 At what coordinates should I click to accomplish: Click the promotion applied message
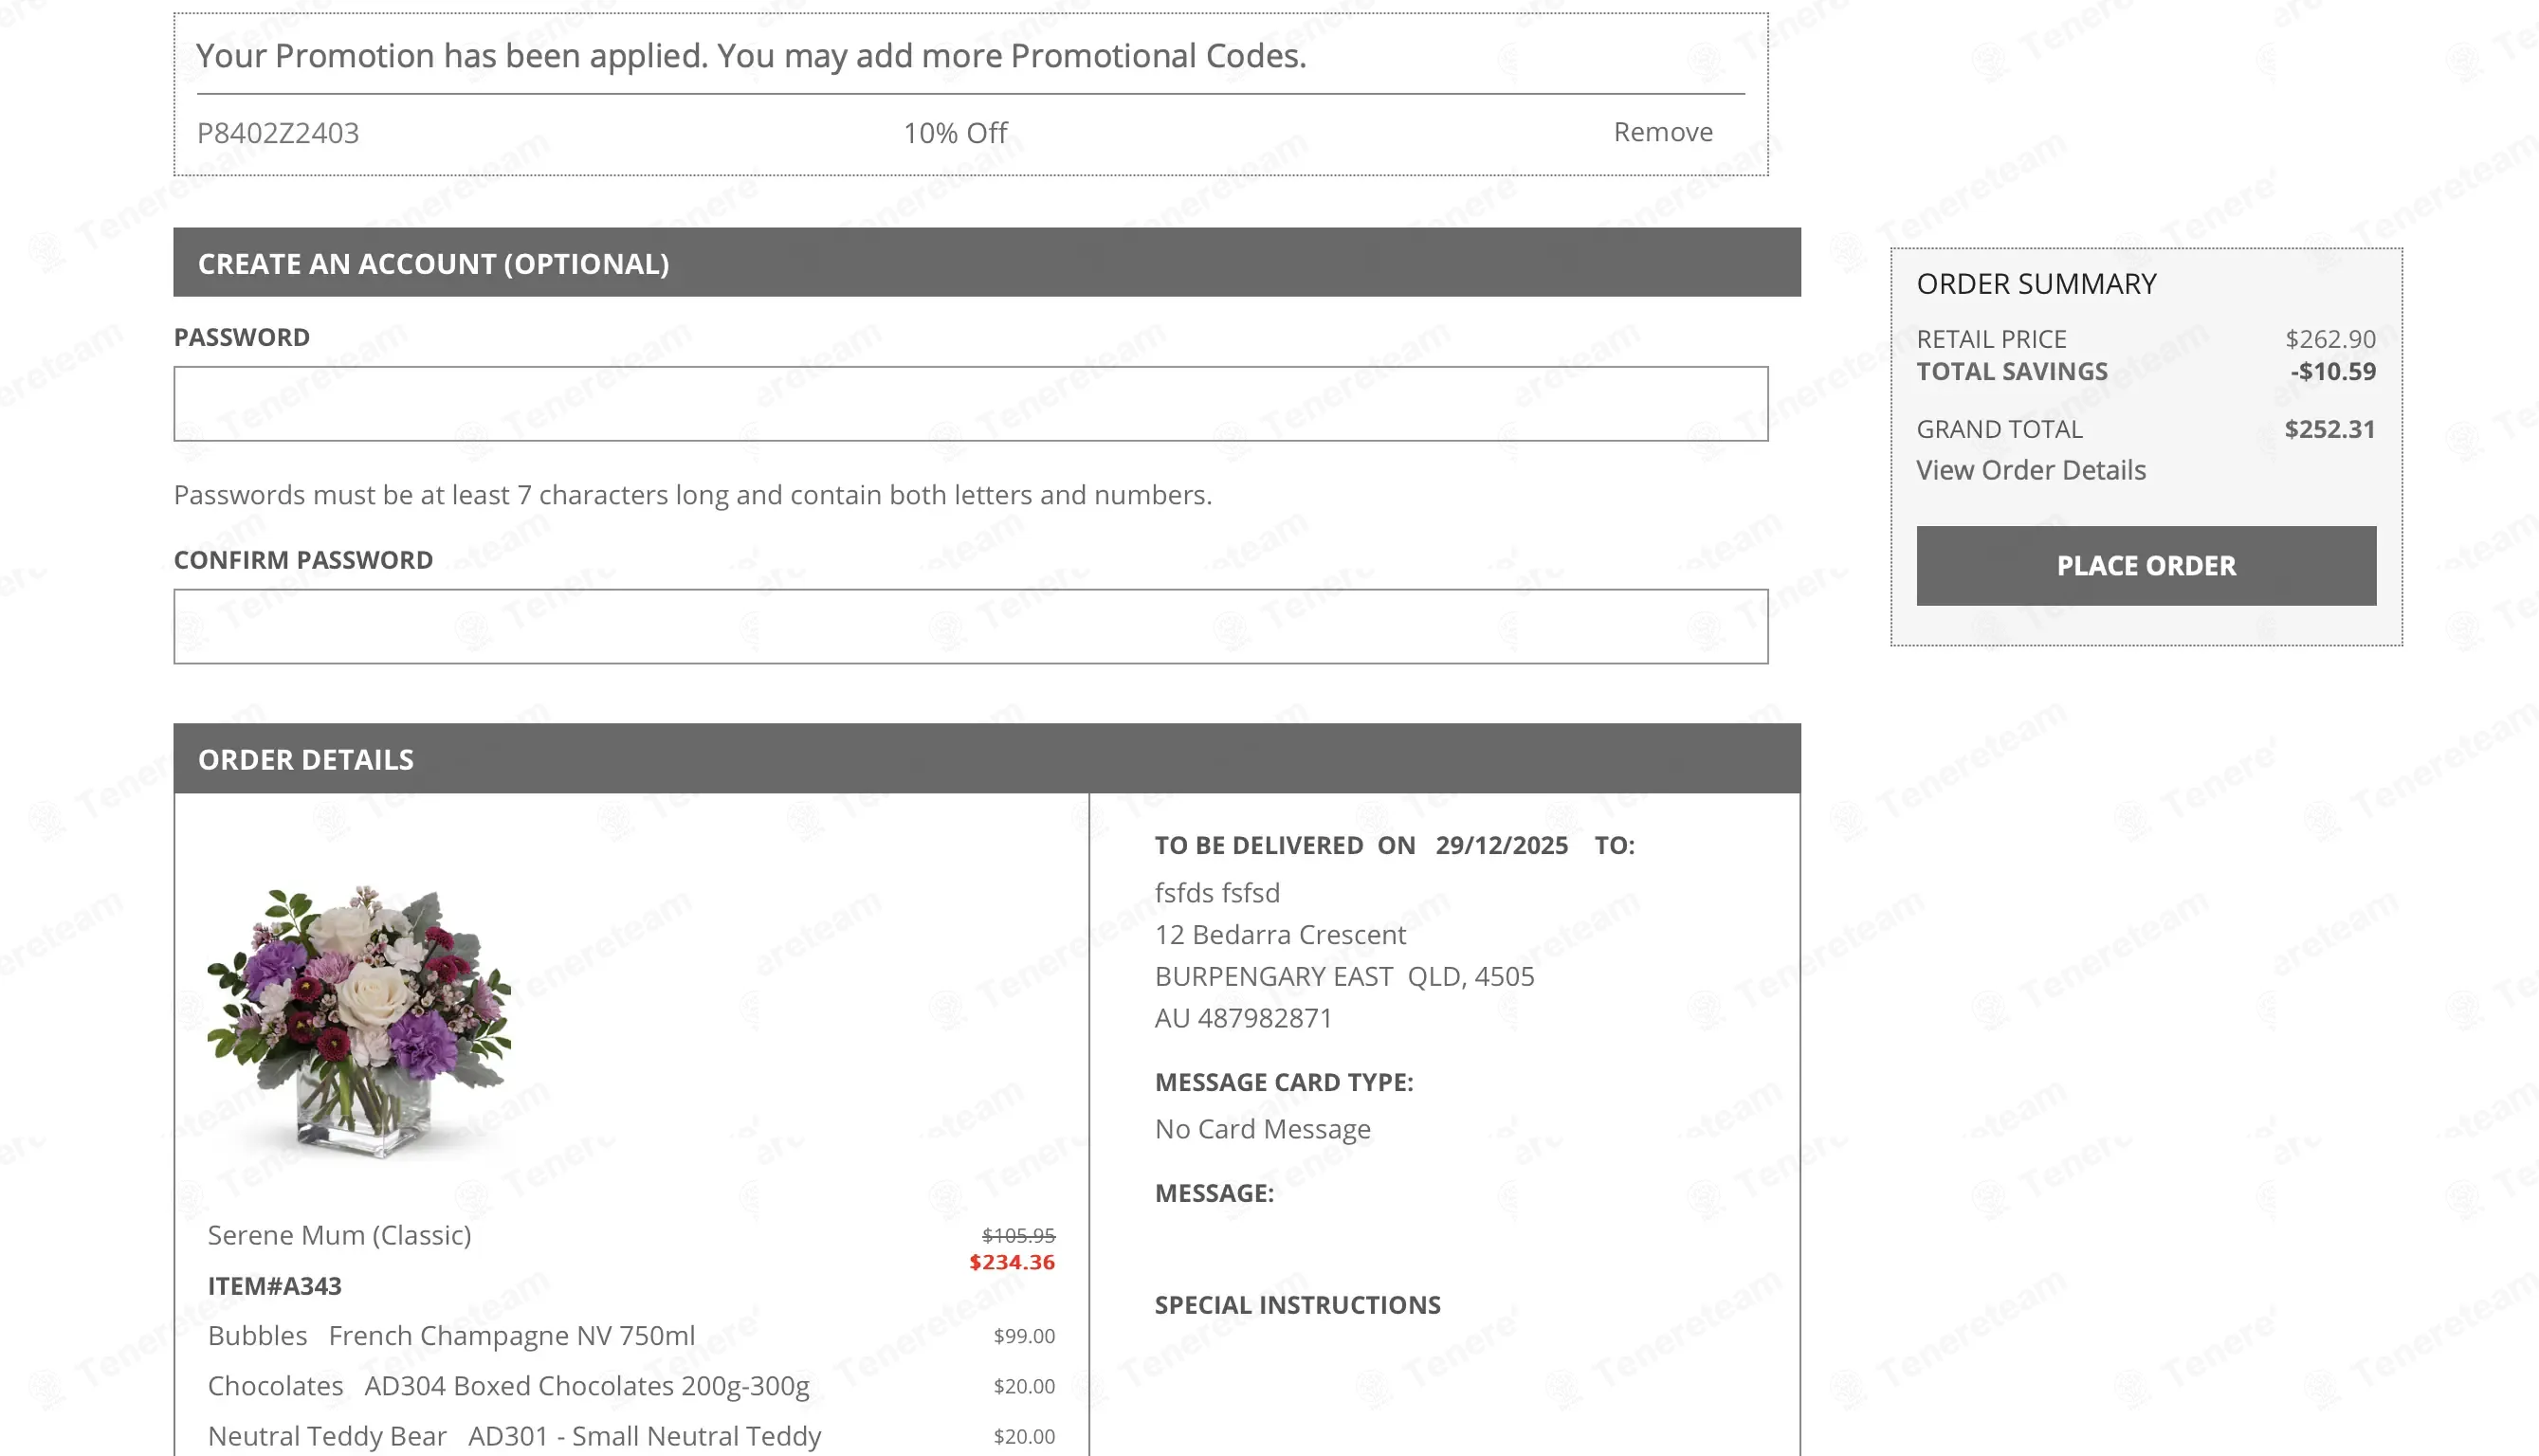pyautogui.click(x=751, y=56)
